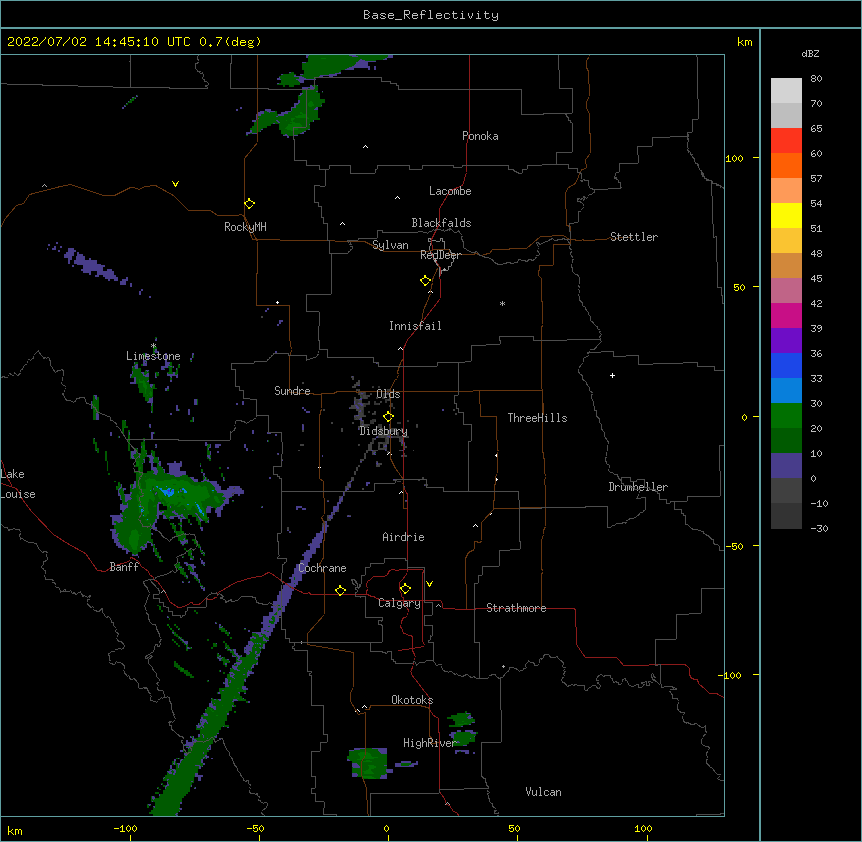
Task: Click the Cochrane town label
Action: (322, 568)
